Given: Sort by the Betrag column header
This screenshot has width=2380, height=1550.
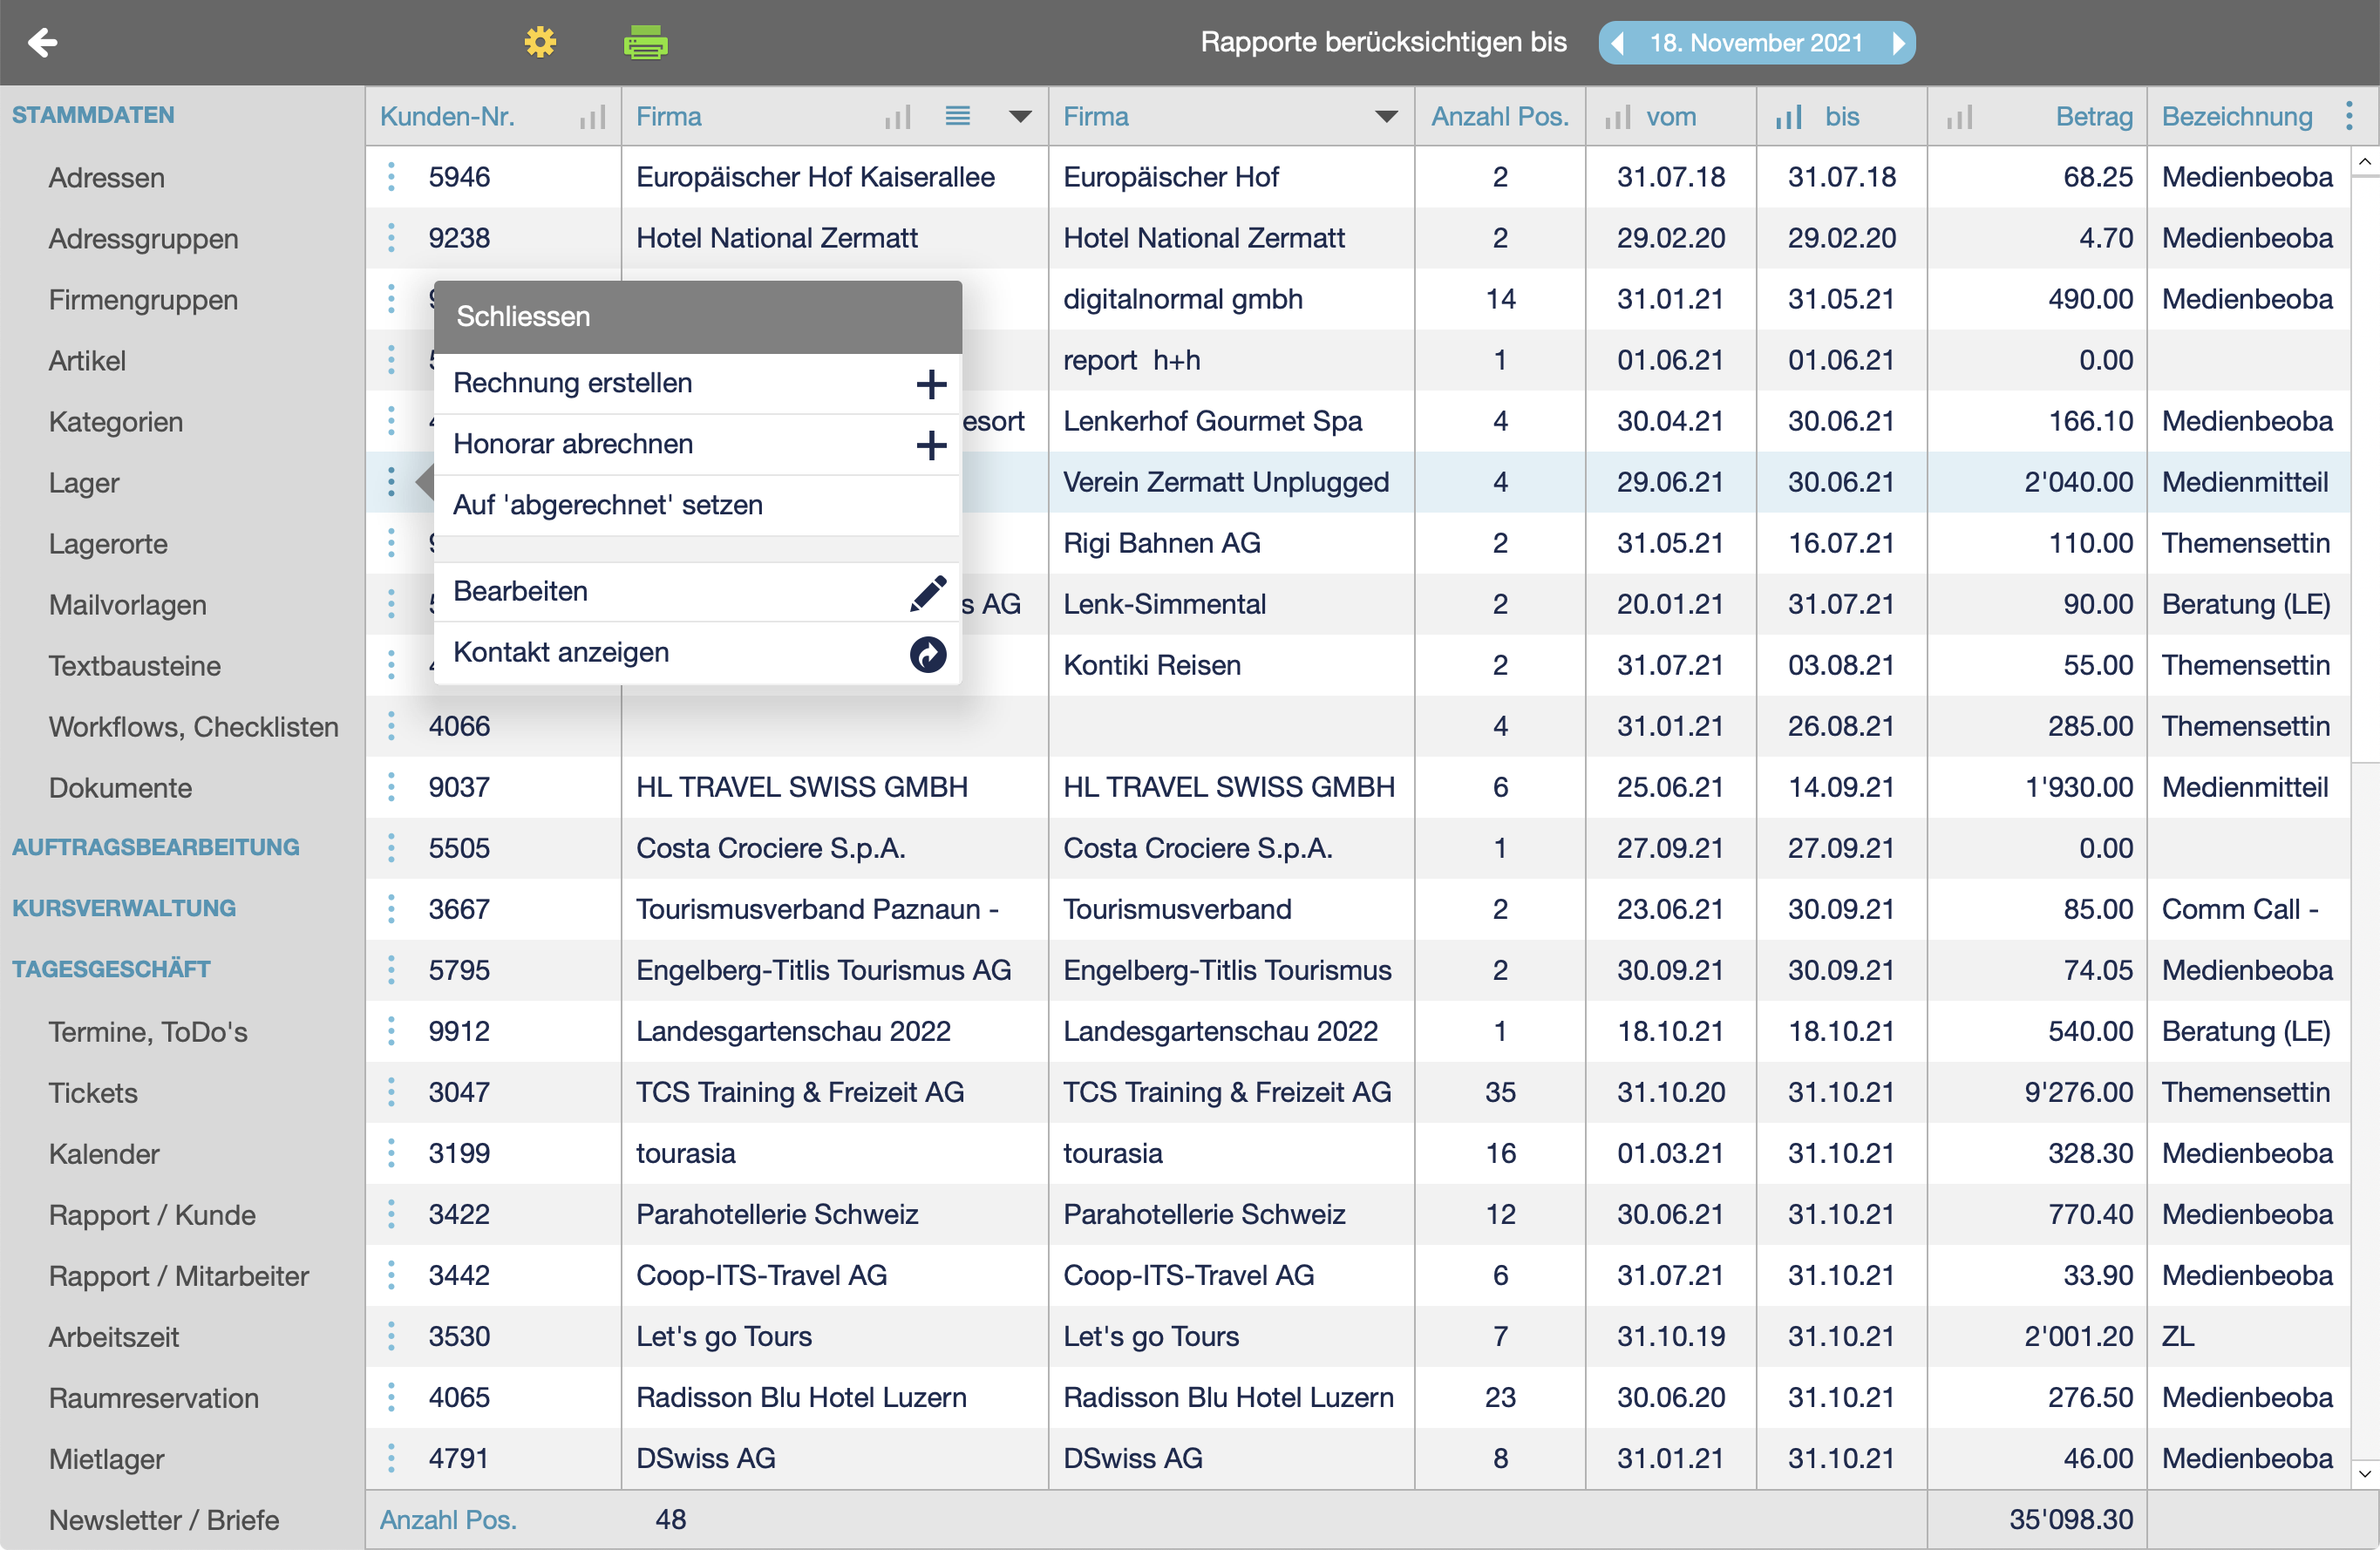Looking at the screenshot, I should click(2094, 117).
